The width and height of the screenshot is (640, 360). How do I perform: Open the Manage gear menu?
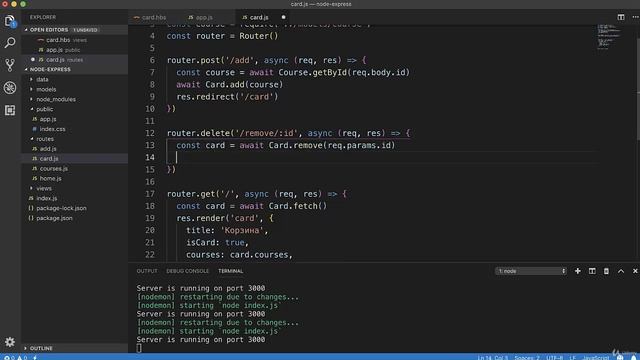click(x=10, y=342)
